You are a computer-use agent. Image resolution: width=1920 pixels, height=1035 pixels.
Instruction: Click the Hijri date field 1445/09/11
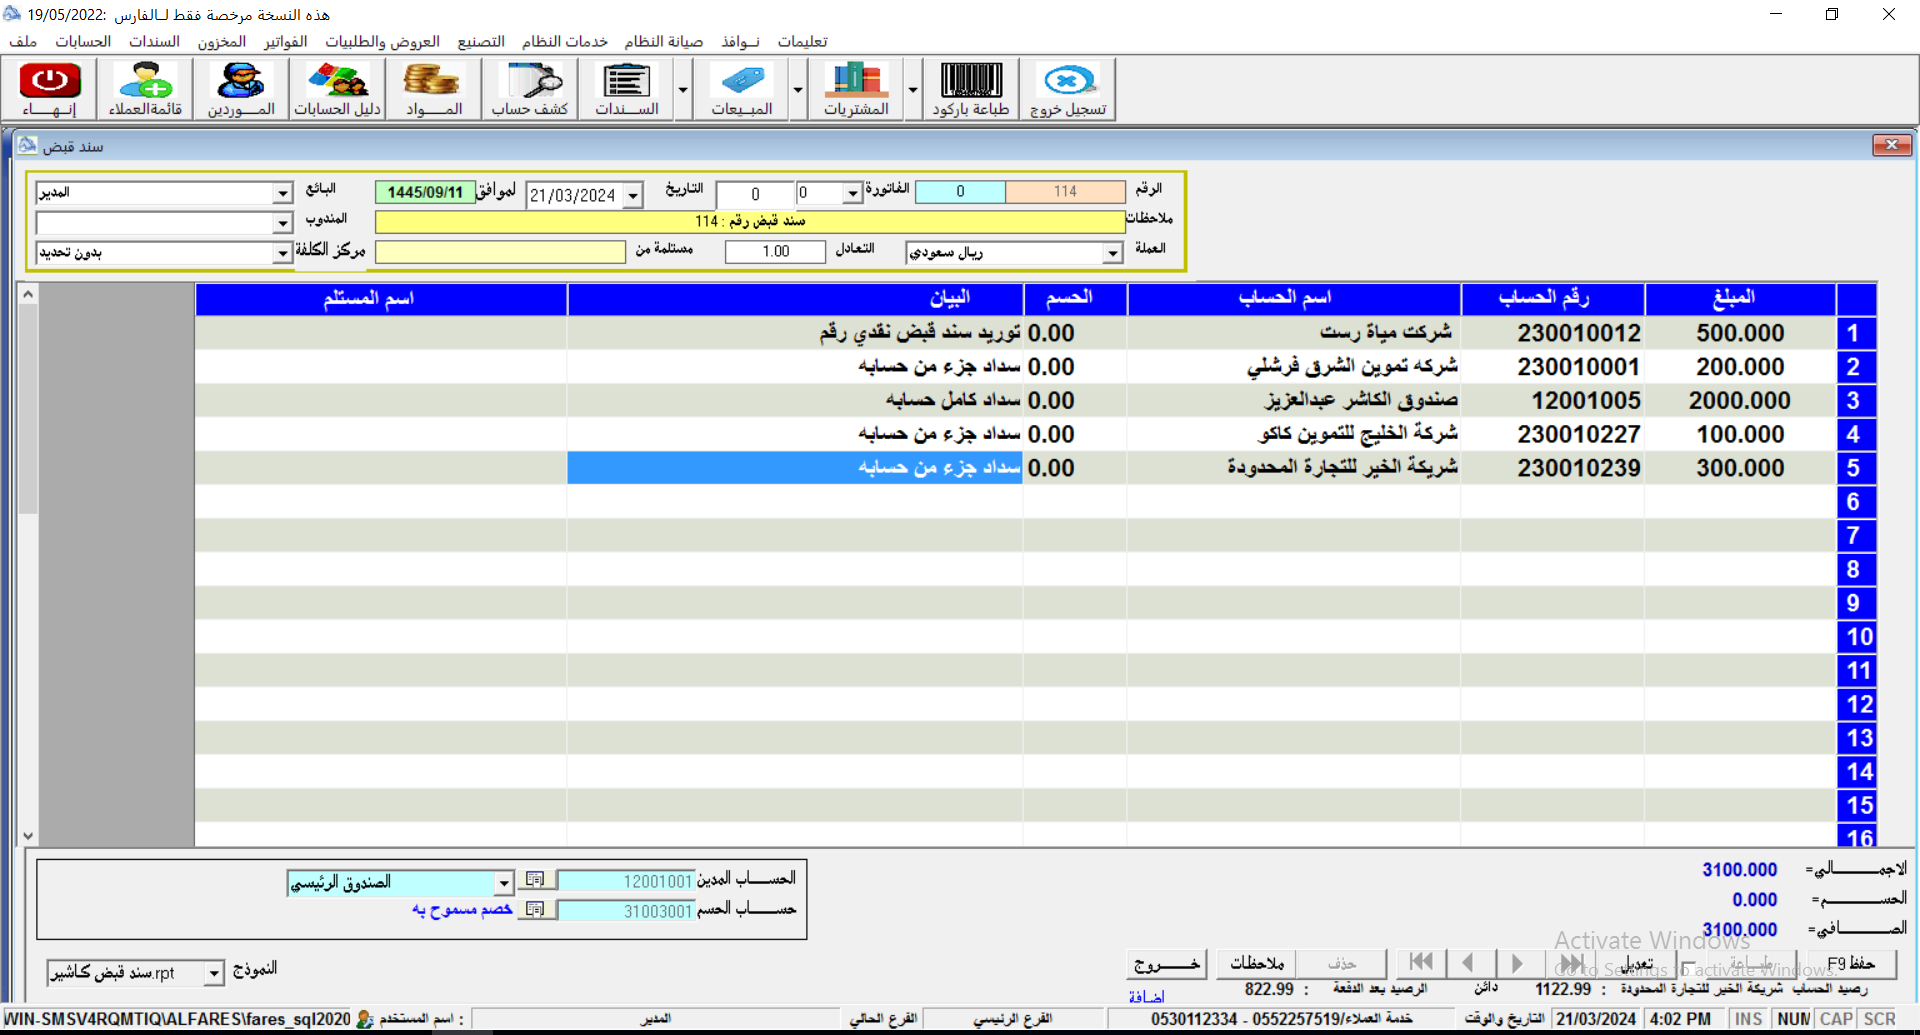tap(425, 192)
